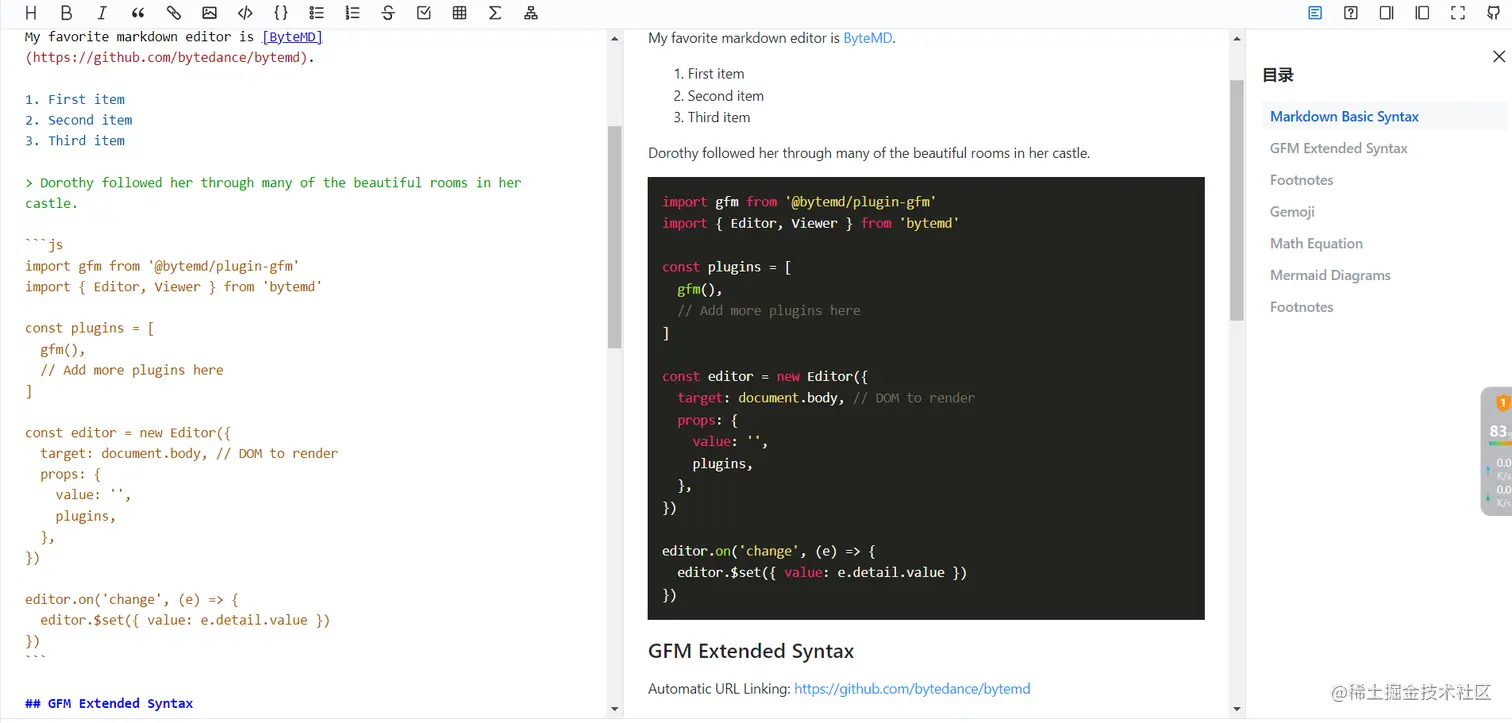Image resolution: width=1512 pixels, height=723 pixels.
Task: Click 'GFM Extended Syntax' heading in preview
Action: (x=751, y=651)
